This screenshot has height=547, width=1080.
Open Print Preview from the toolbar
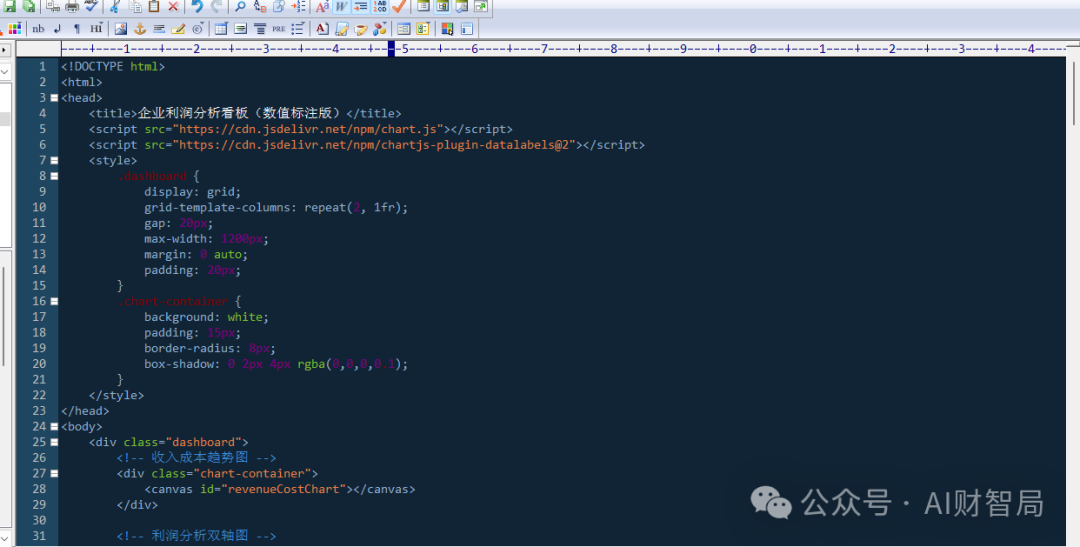pos(53,6)
